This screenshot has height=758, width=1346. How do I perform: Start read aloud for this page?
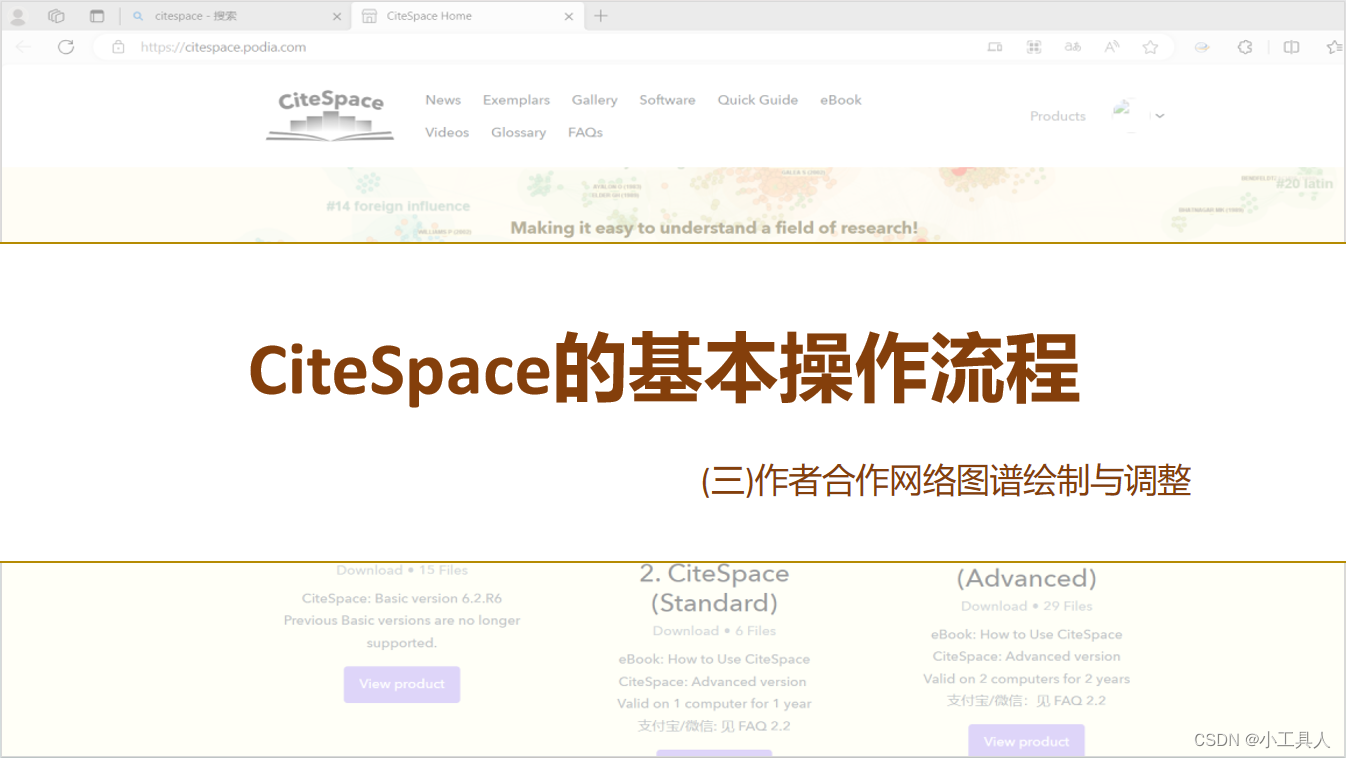tap(1111, 46)
